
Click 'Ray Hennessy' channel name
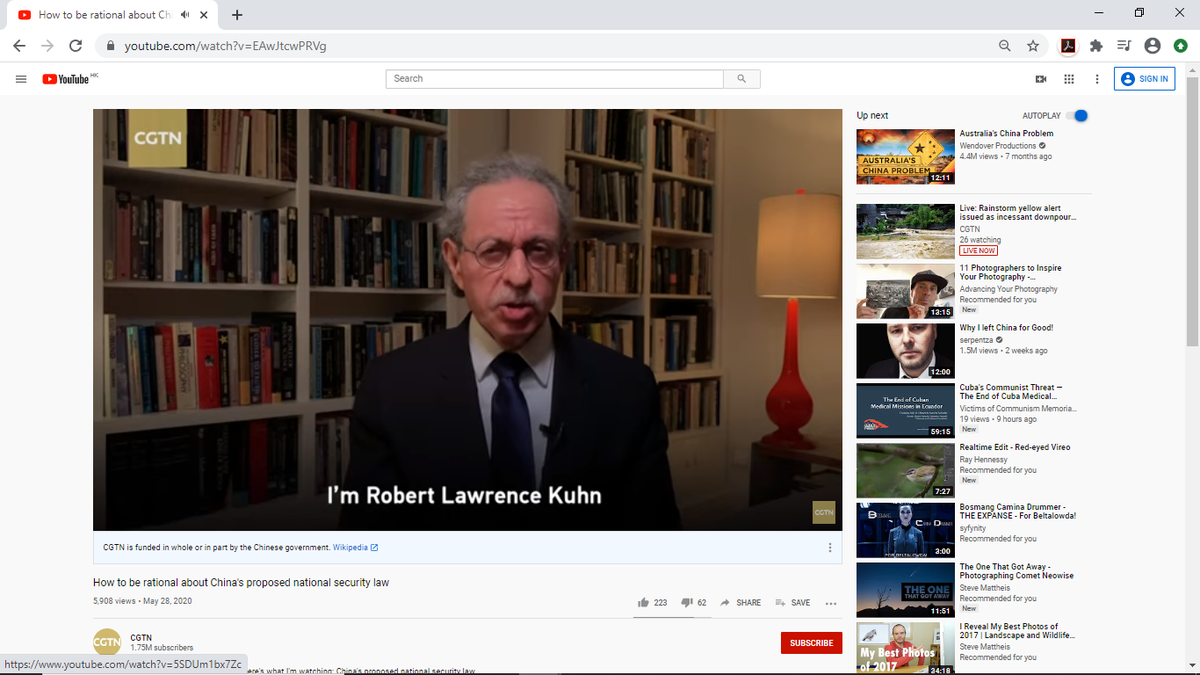click(982, 459)
